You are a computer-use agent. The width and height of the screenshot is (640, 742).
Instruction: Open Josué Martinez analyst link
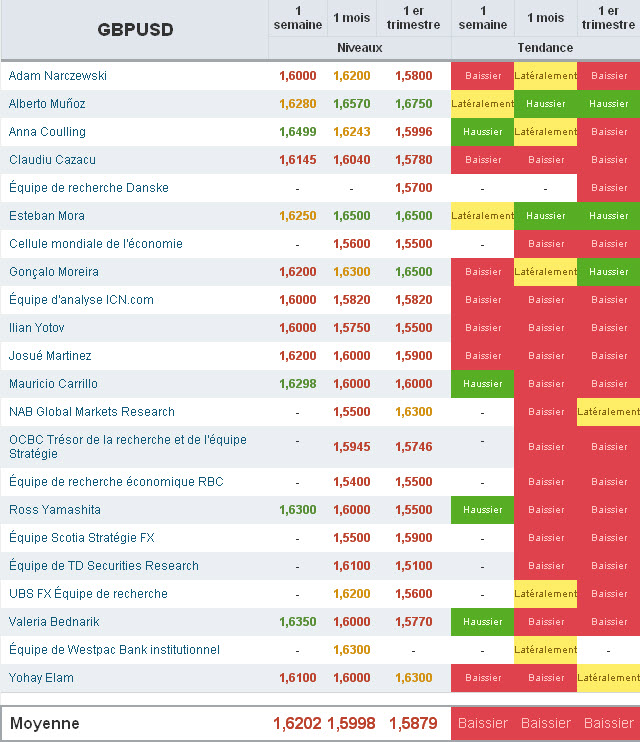[50, 355]
